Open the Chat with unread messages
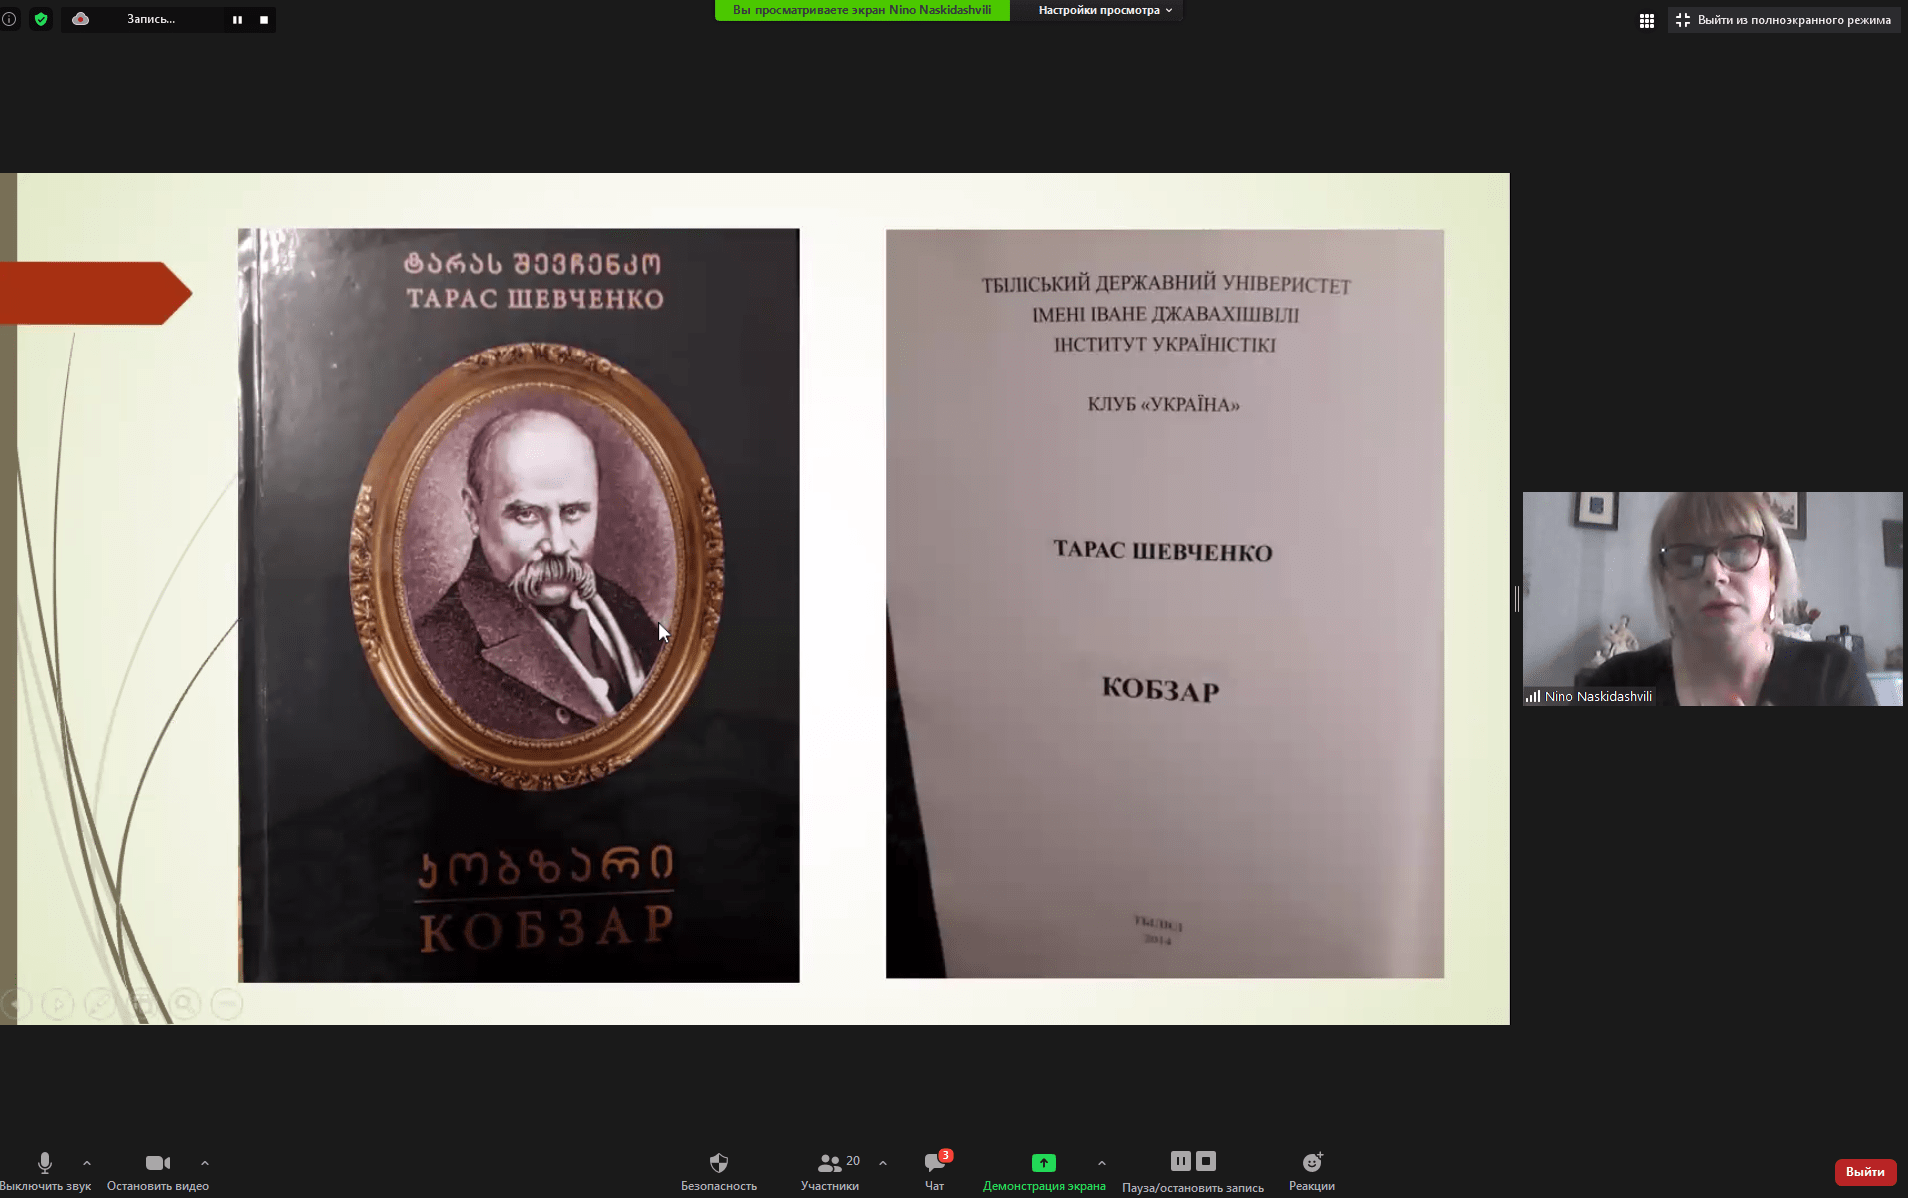The image size is (1908, 1198). pyautogui.click(x=934, y=1170)
